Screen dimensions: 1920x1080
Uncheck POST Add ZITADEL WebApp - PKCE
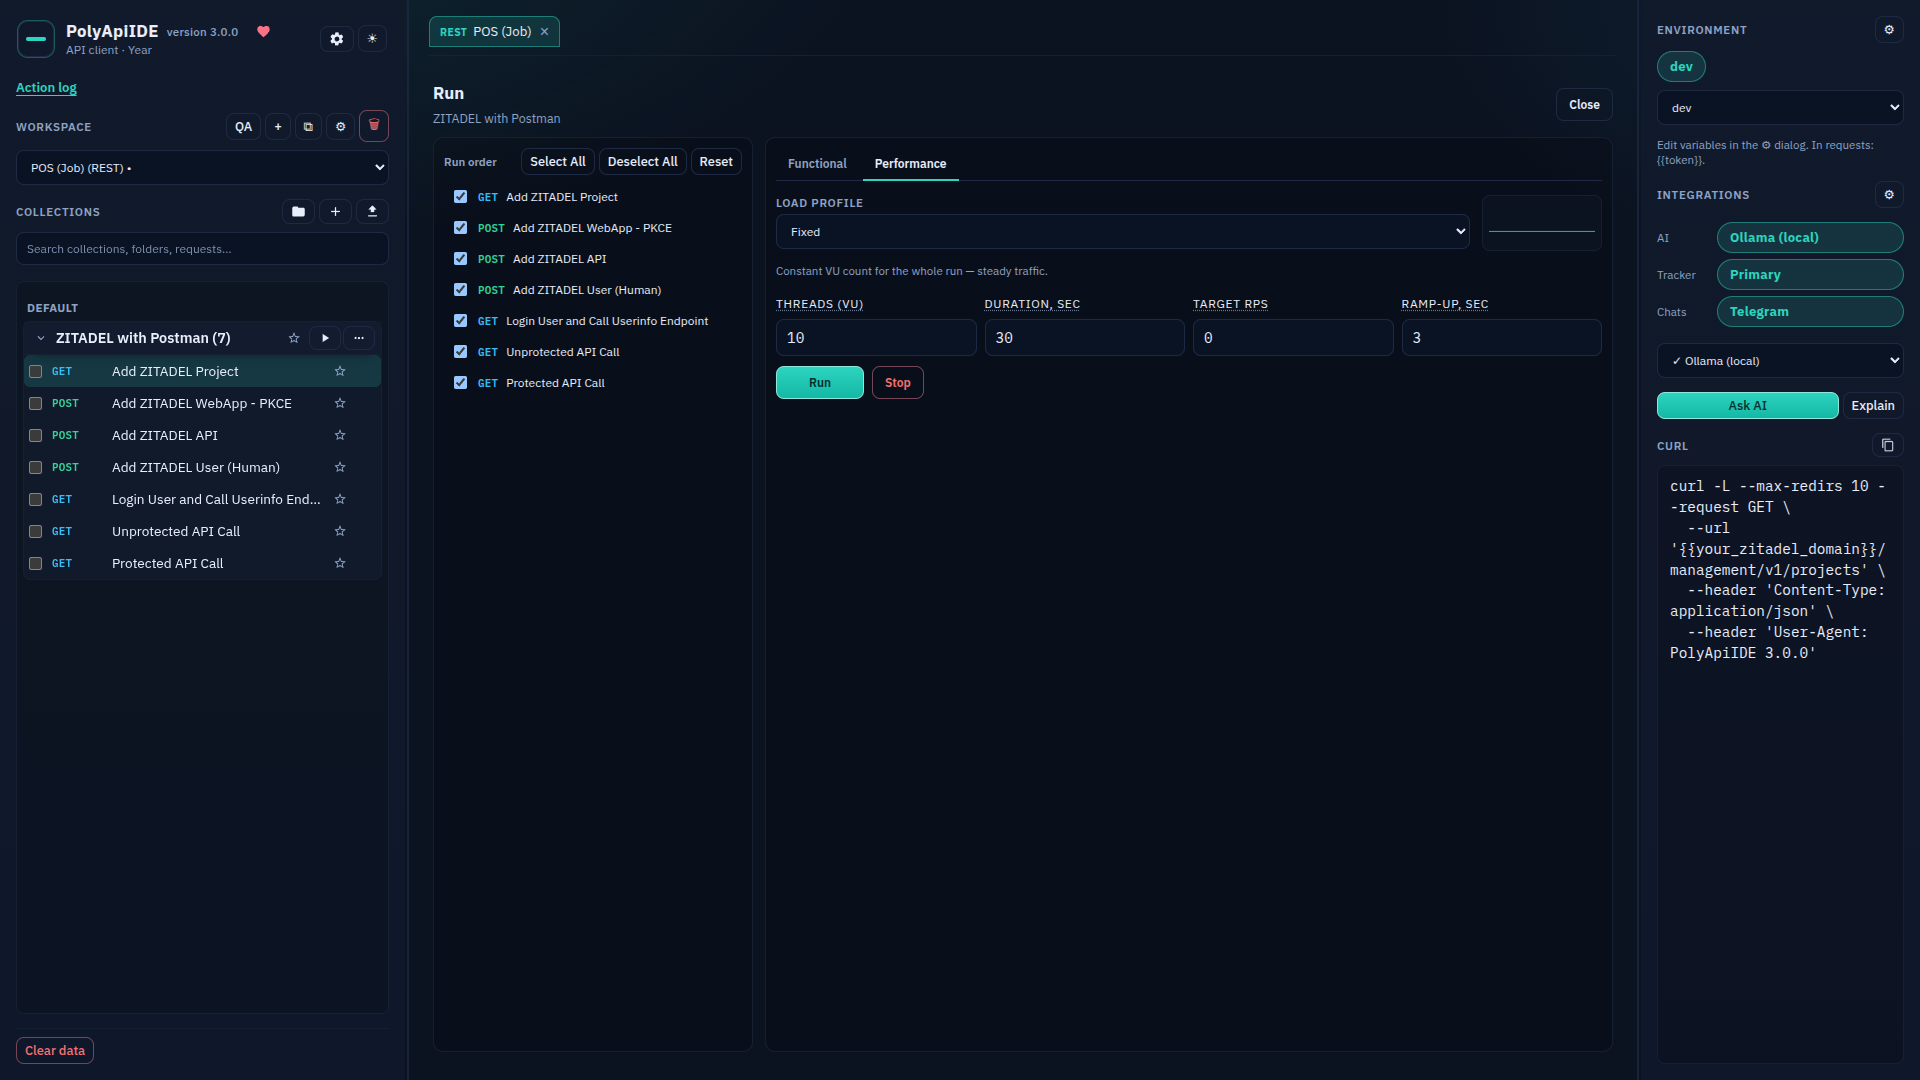tap(460, 228)
